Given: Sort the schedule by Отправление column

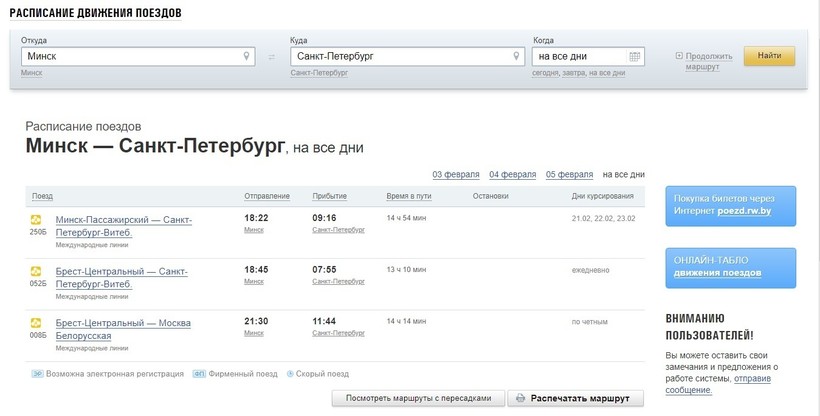Looking at the screenshot, I should [x=266, y=196].
